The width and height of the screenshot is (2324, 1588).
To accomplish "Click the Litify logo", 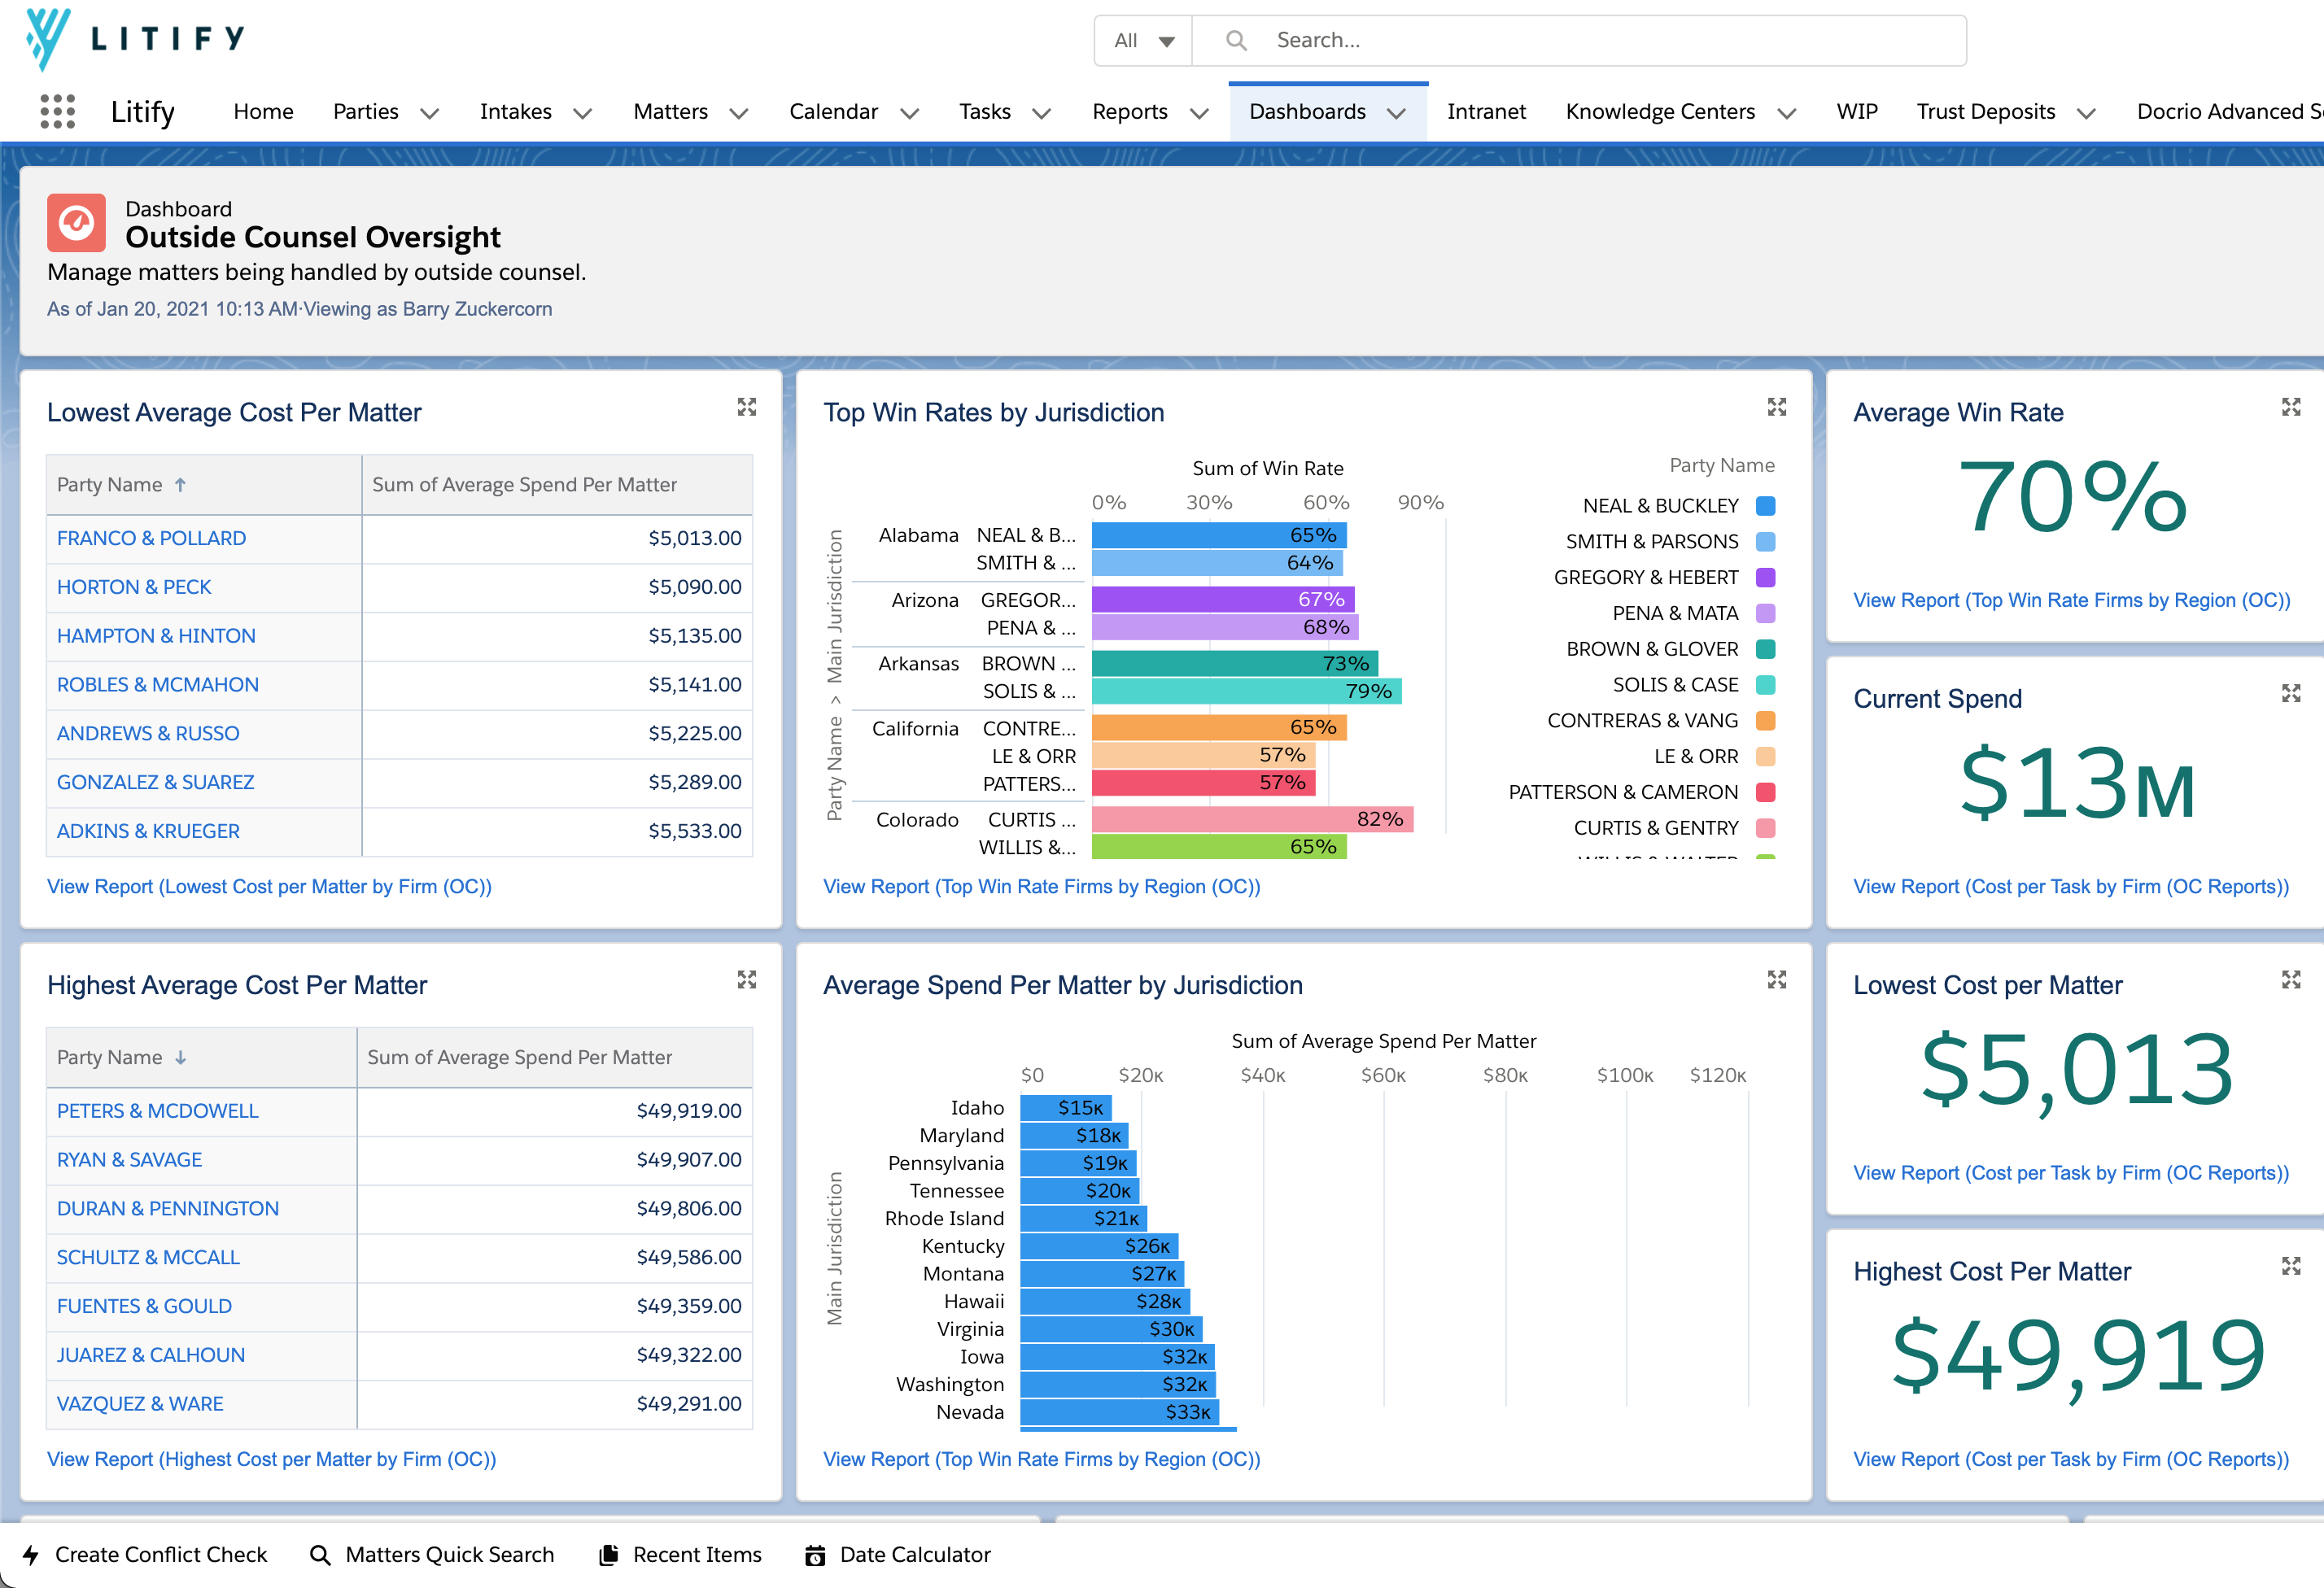I will click(x=134, y=40).
